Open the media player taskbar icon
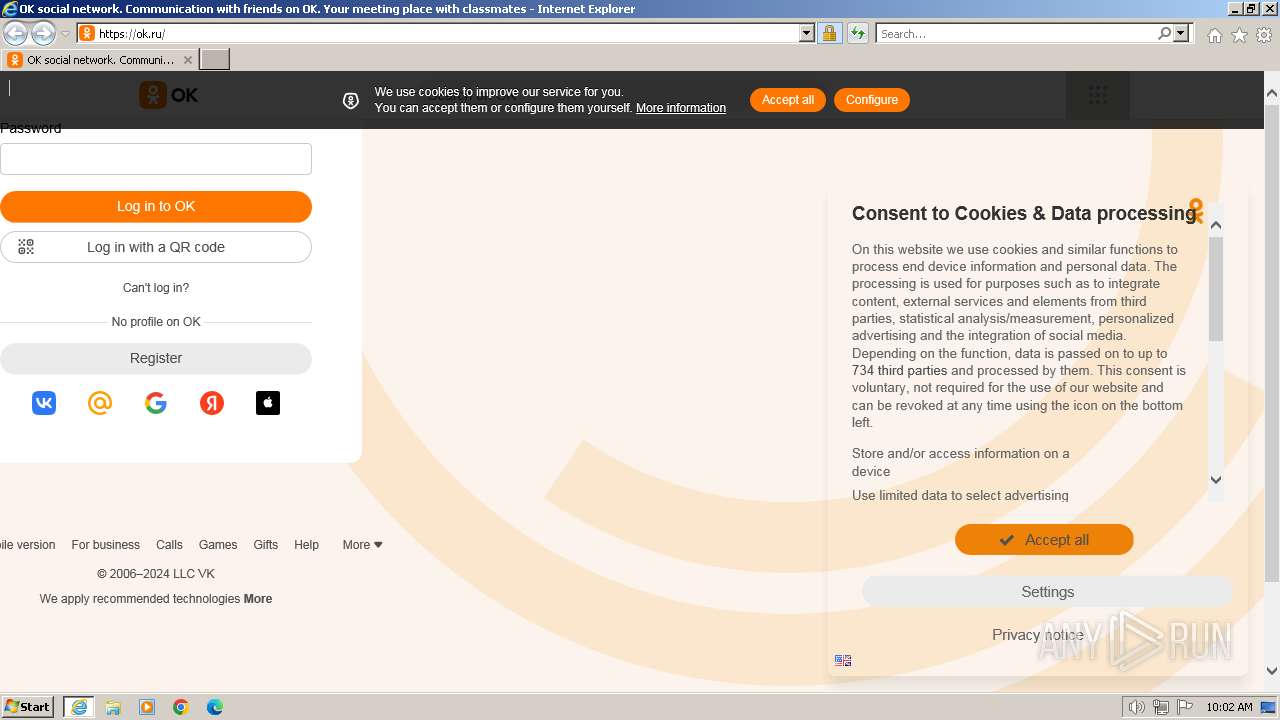Screen dimensions: 1280x720 (x=147, y=707)
